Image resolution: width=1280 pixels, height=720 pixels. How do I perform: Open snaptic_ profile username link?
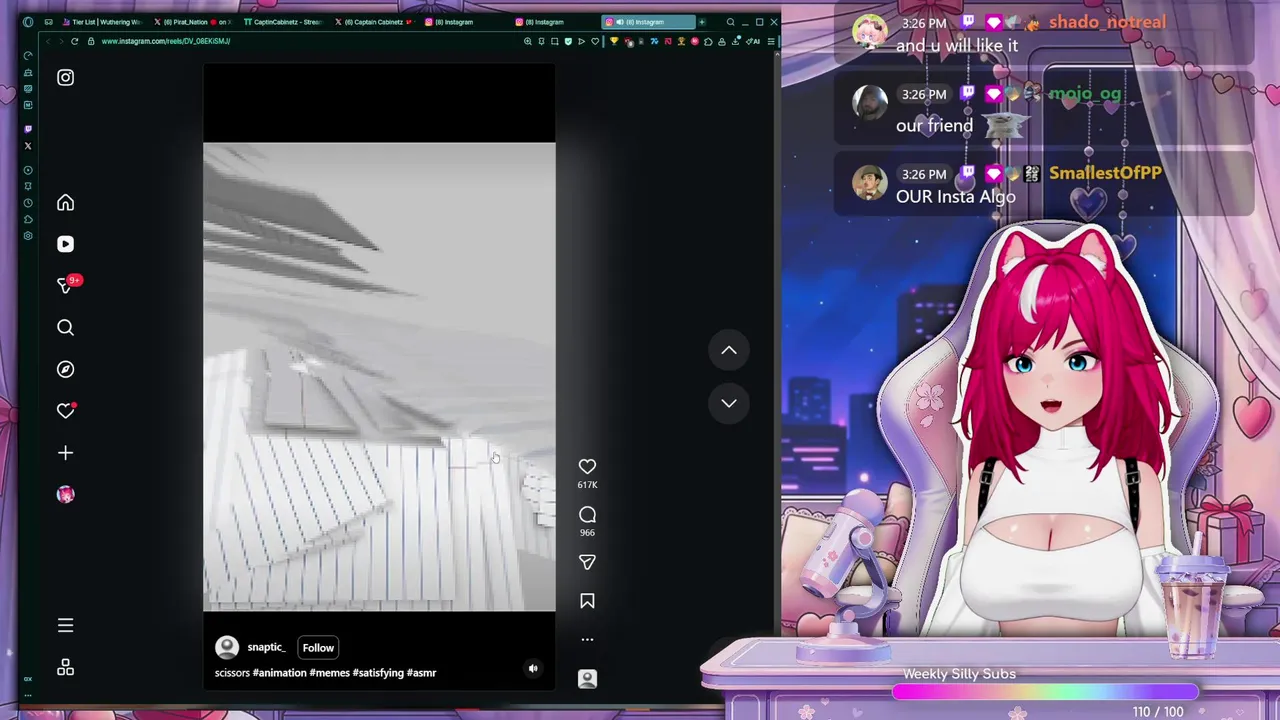tap(266, 647)
